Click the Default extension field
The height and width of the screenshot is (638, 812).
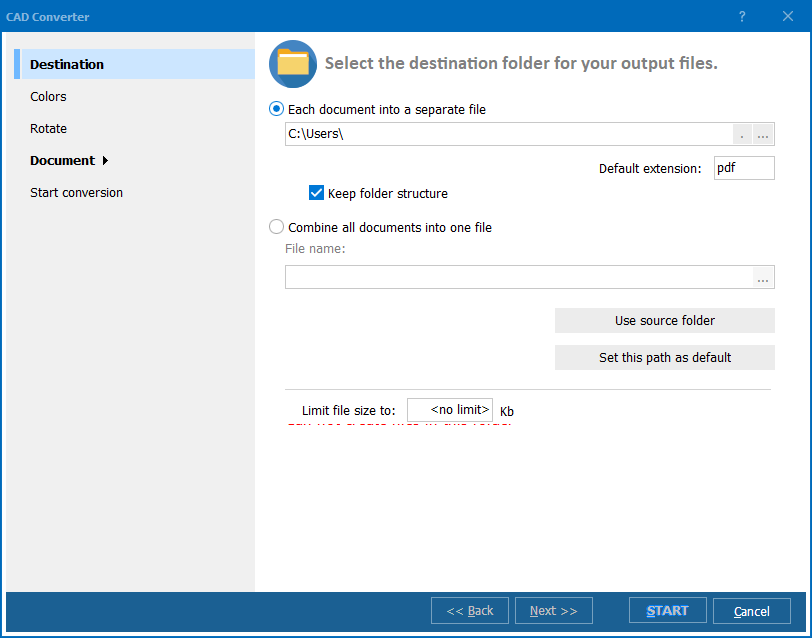pos(744,168)
